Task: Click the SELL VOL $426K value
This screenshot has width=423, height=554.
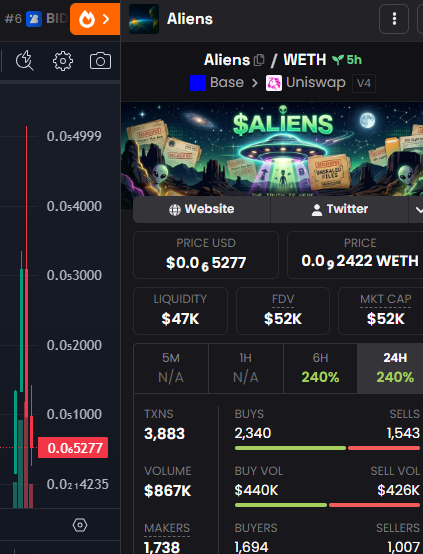Action: 399,490
